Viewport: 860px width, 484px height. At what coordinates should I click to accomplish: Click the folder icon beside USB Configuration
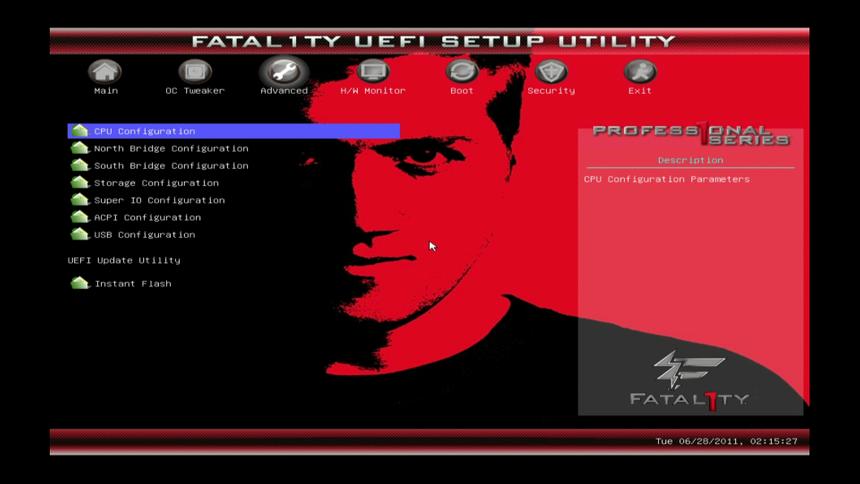coord(80,234)
